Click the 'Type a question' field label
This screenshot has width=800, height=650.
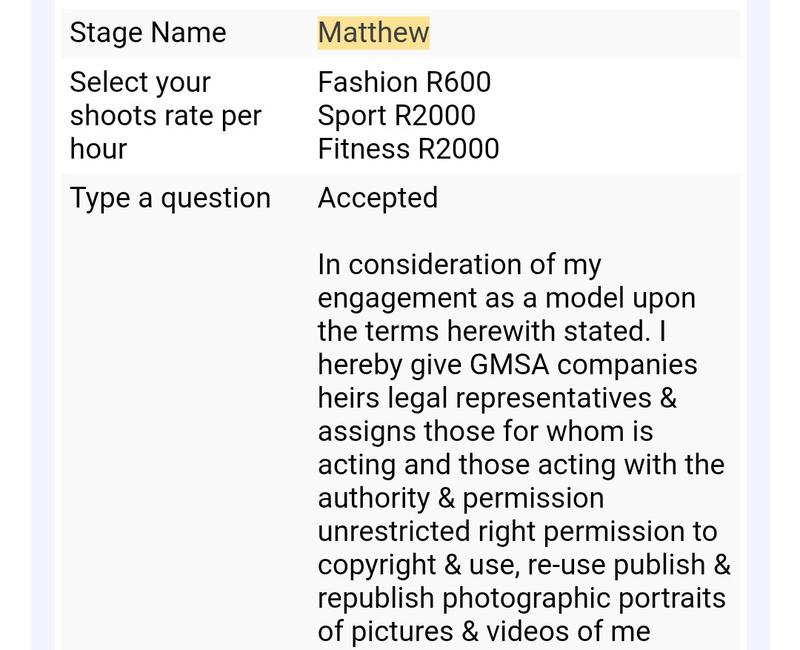(170, 198)
